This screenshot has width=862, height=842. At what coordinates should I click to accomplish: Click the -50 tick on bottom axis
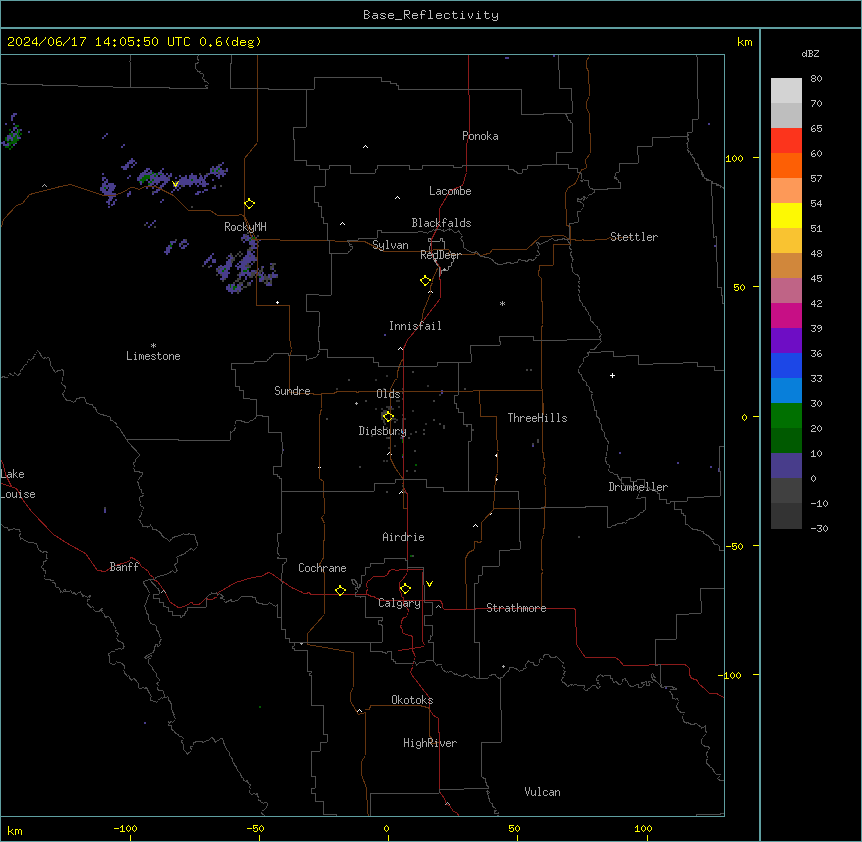point(255,828)
